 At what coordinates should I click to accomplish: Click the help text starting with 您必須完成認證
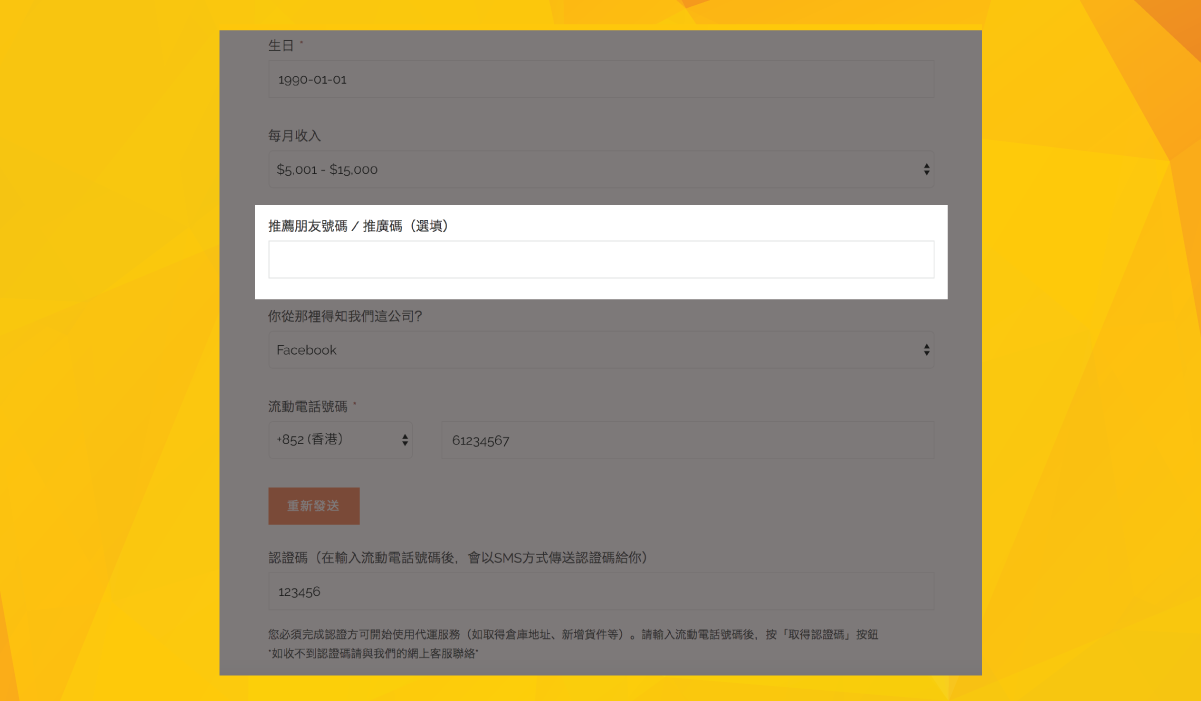573,634
